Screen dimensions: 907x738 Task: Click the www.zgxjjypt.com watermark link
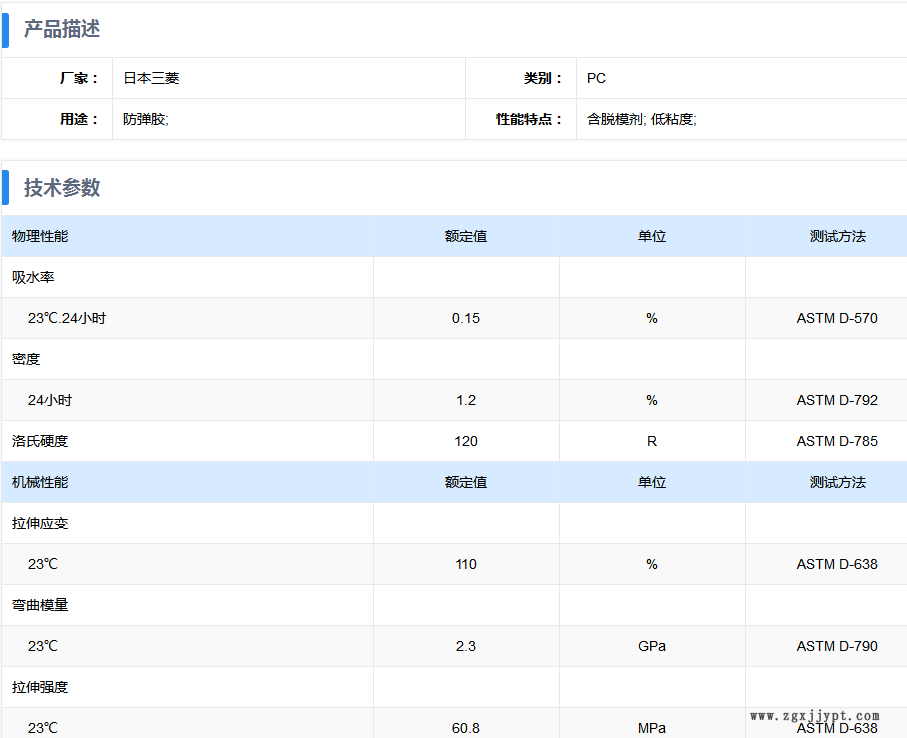pyautogui.click(x=815, y=716)
